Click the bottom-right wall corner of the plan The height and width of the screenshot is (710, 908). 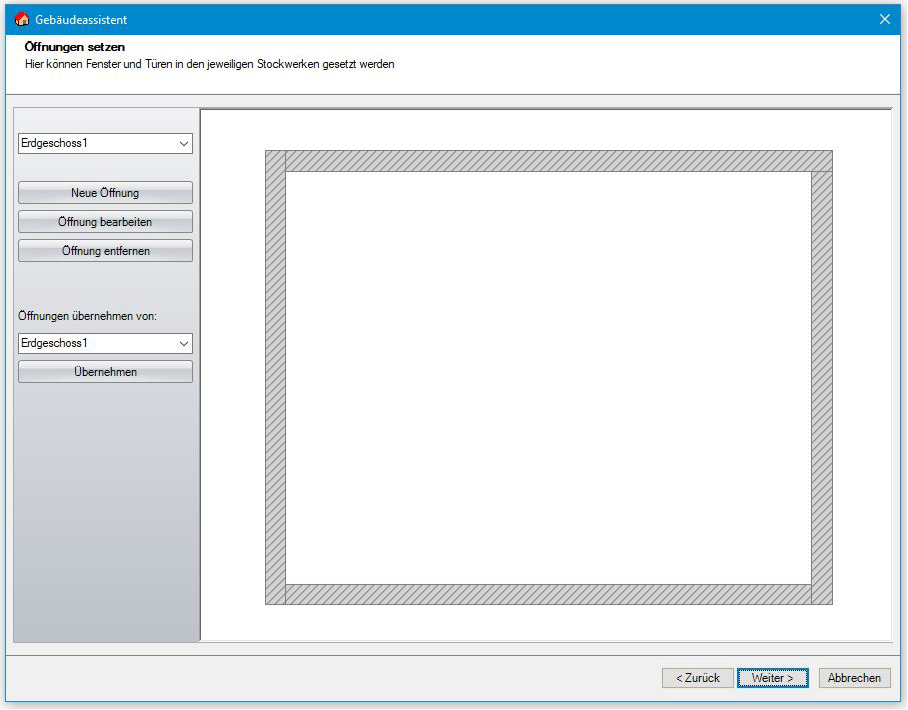[x=821, y=594]
